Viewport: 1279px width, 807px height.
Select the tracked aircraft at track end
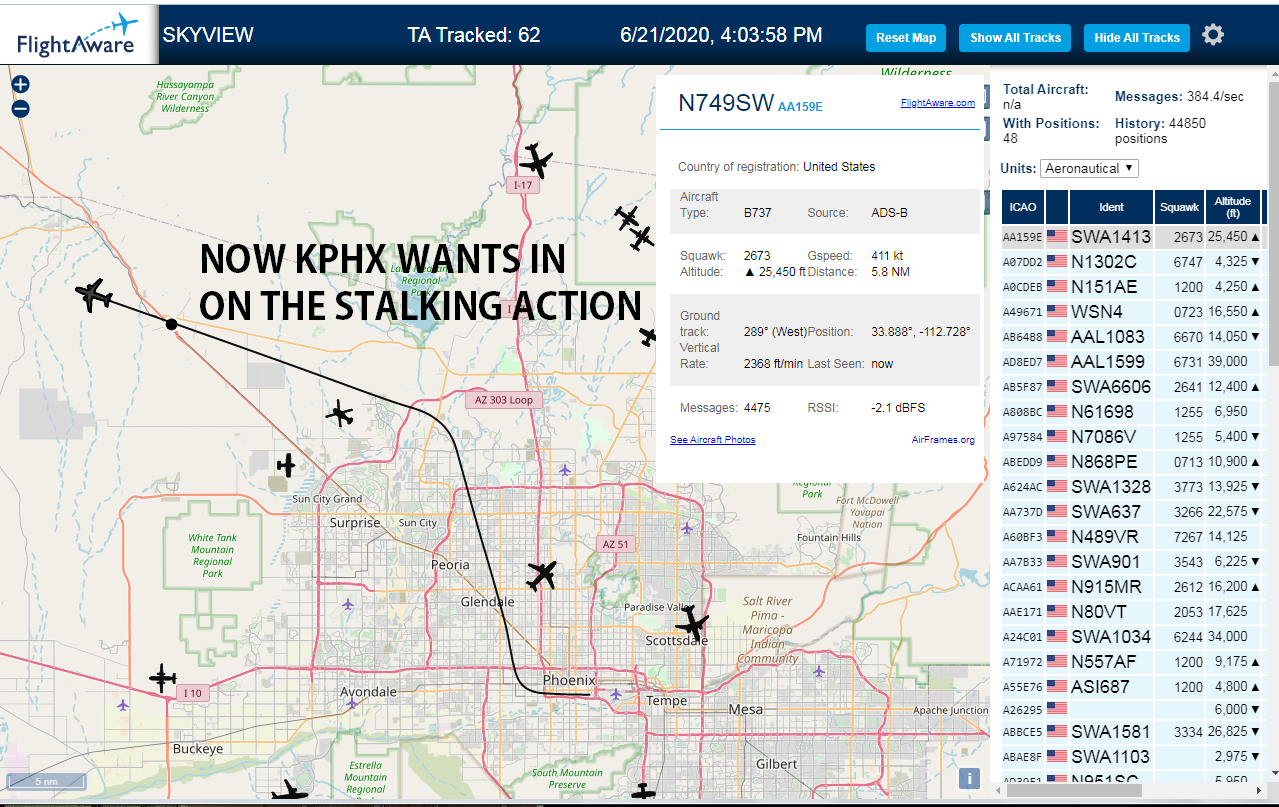click(x=94, y=294)
